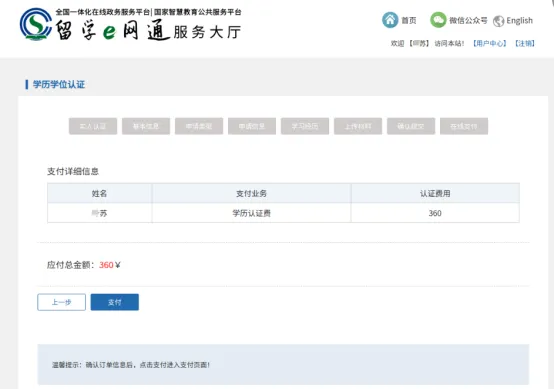Click the 上一步 previous step button
This screenshot has width=554, height=389.
click(61, 302)
